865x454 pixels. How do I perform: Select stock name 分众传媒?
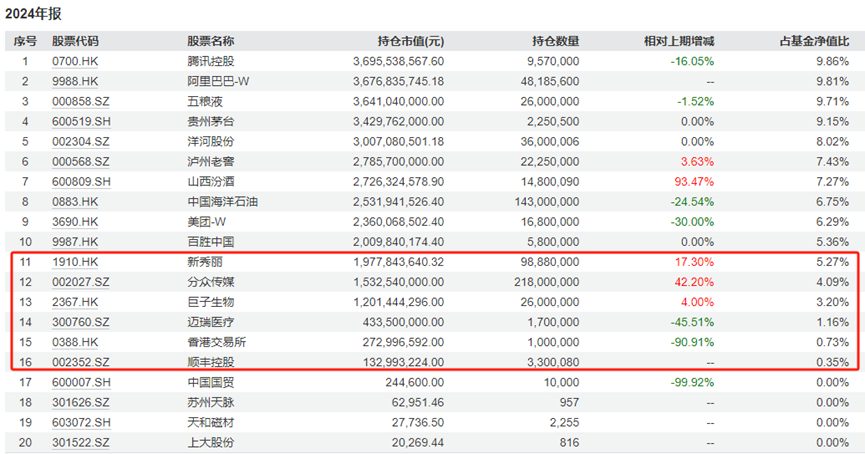[211, 282]
